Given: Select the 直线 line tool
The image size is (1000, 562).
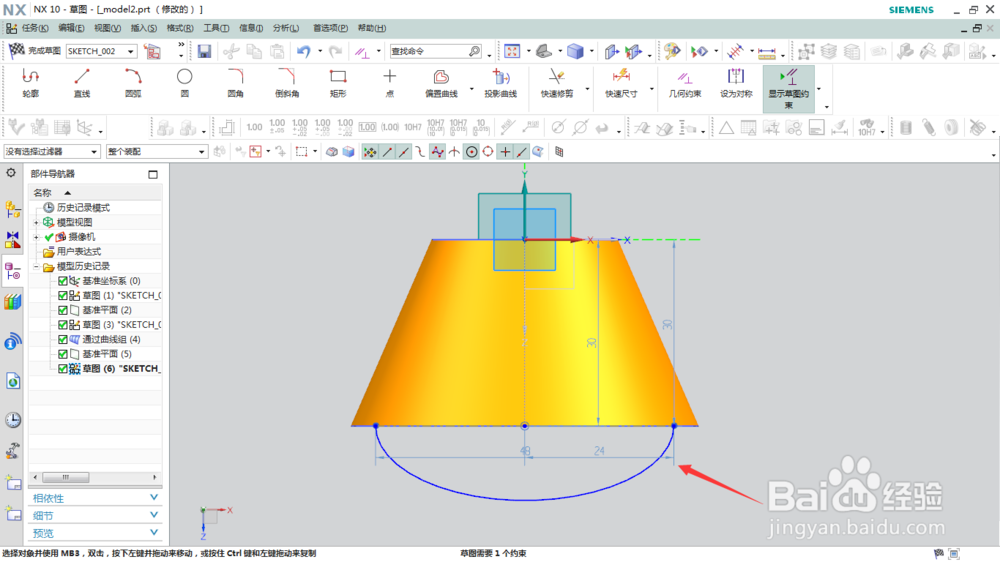Looking at the screenshot, I should point(82,83).
